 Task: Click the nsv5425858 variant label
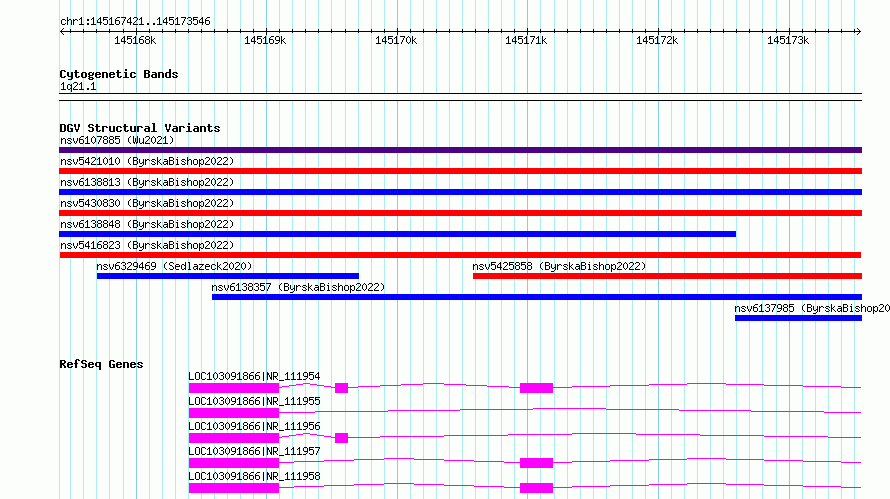559,266
